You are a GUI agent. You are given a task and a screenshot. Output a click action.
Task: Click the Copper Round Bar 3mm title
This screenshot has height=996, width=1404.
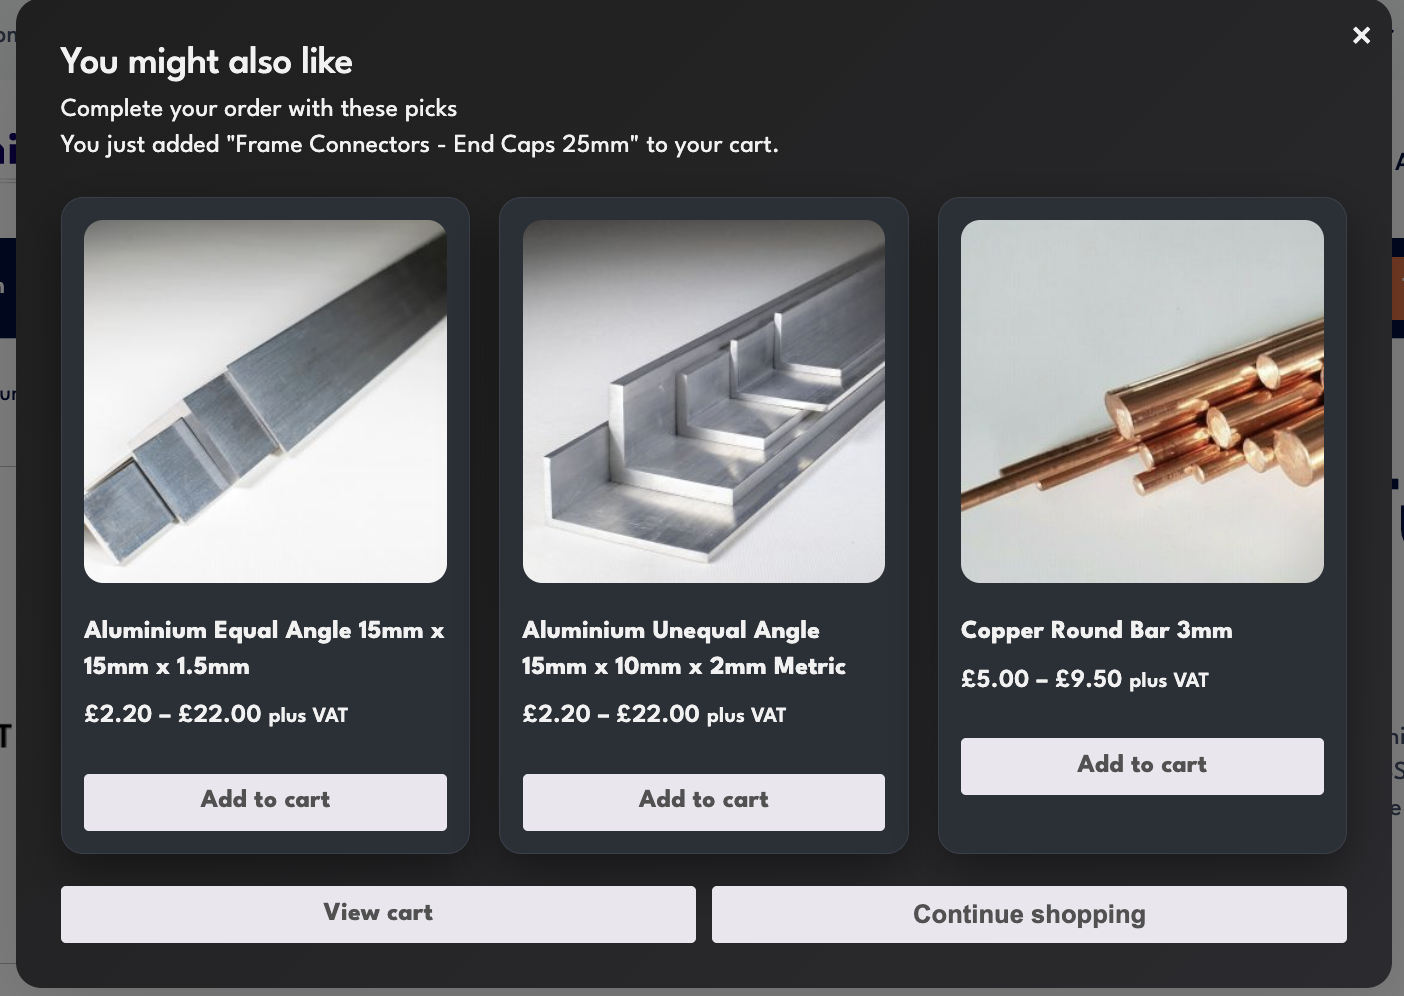1096,630
